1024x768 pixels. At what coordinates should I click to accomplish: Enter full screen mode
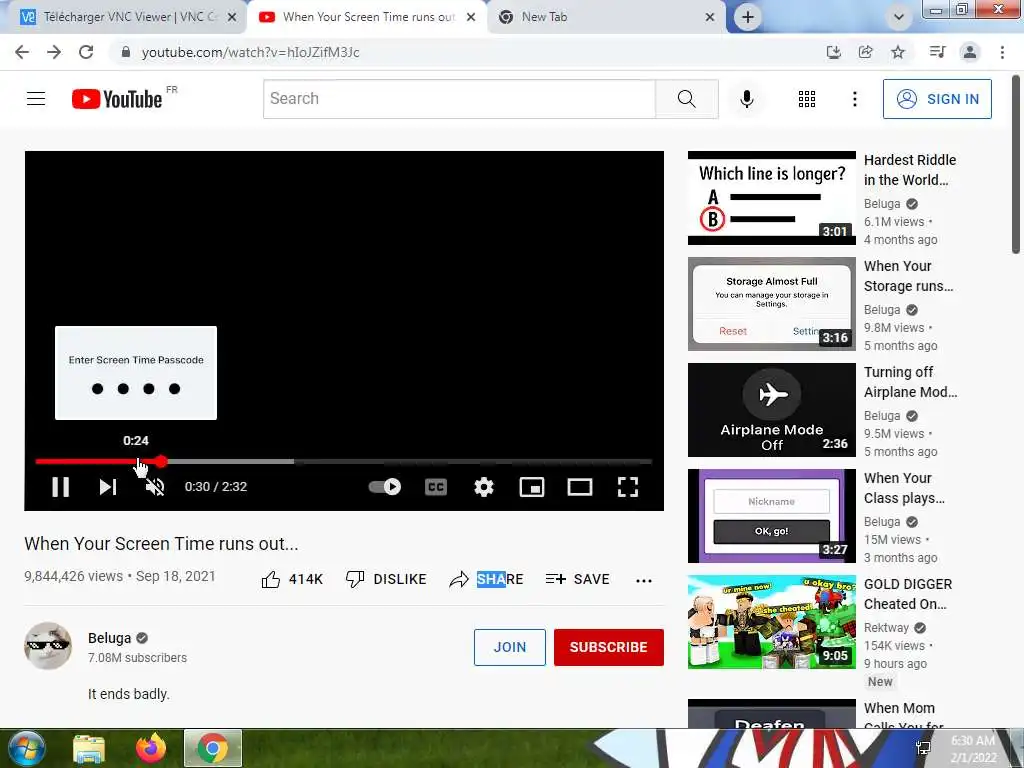628,487
